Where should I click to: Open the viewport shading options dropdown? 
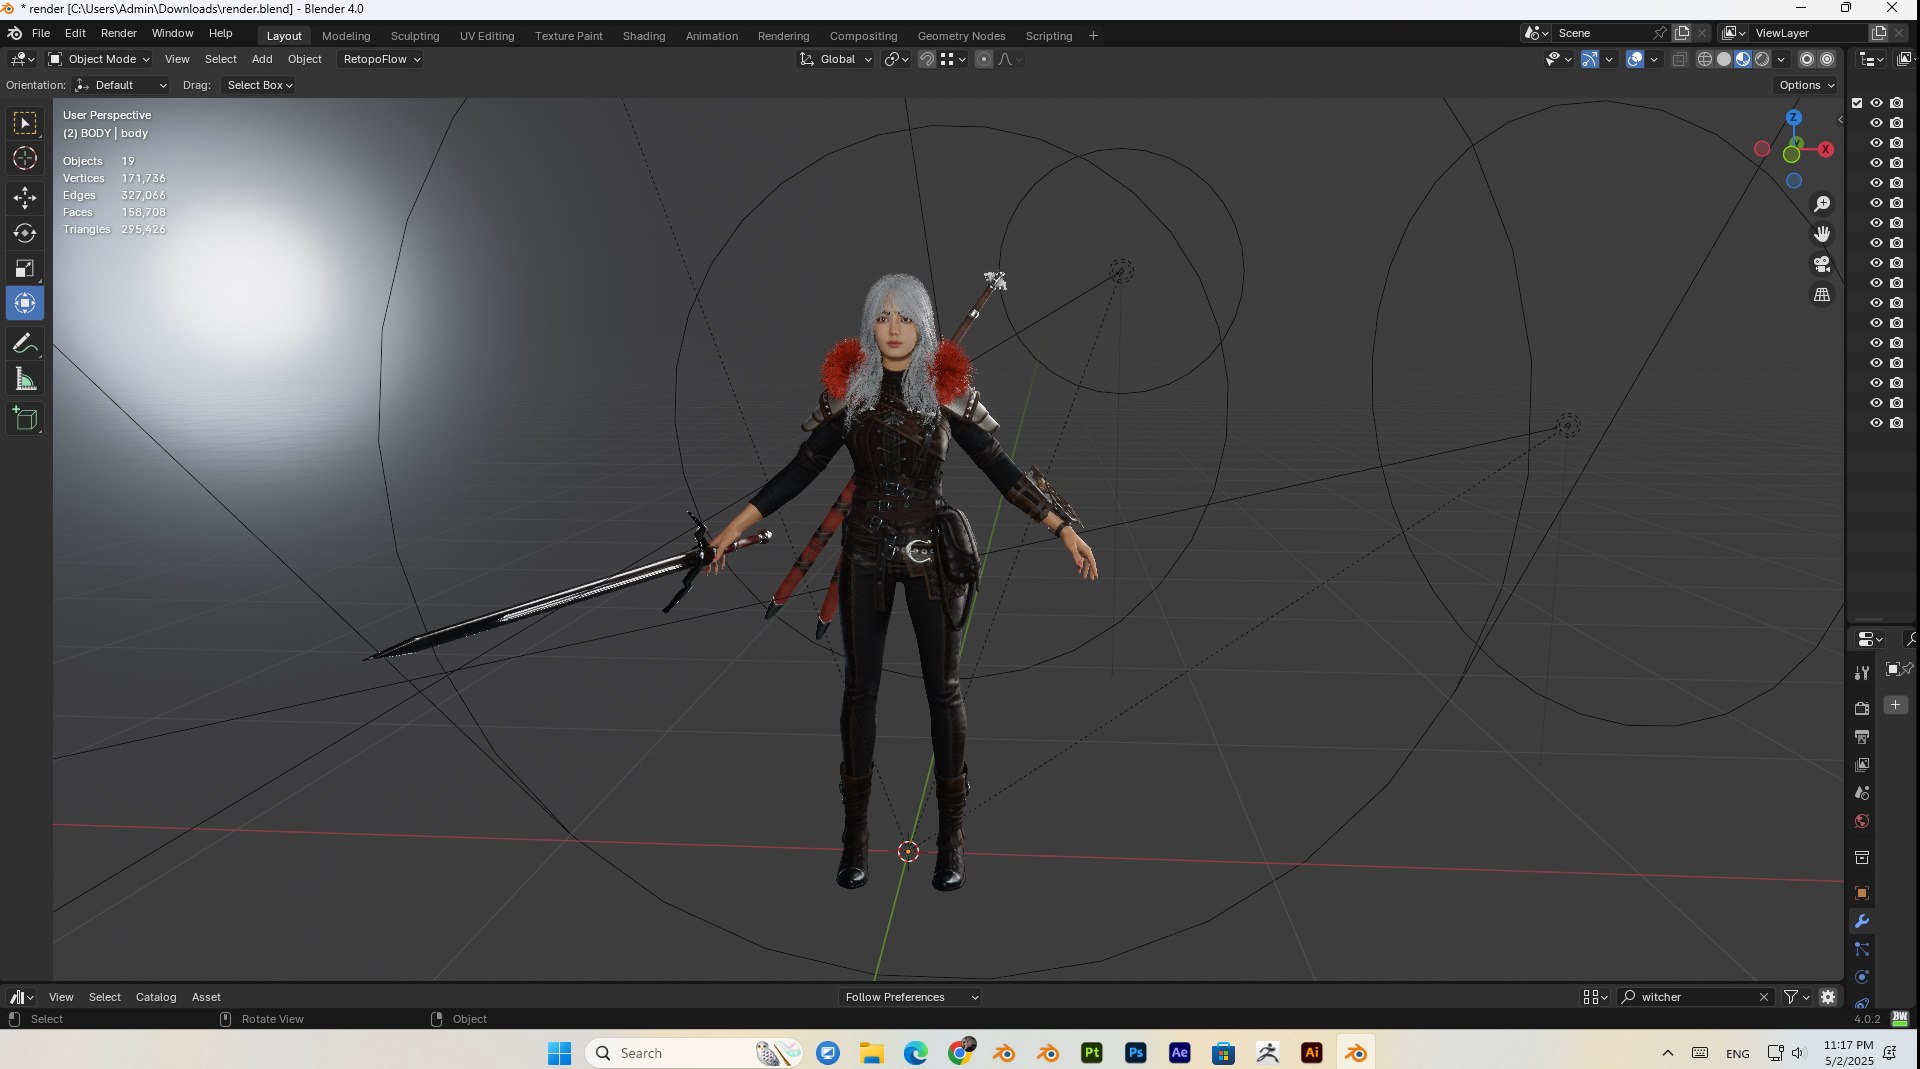tap(1782, 60)
